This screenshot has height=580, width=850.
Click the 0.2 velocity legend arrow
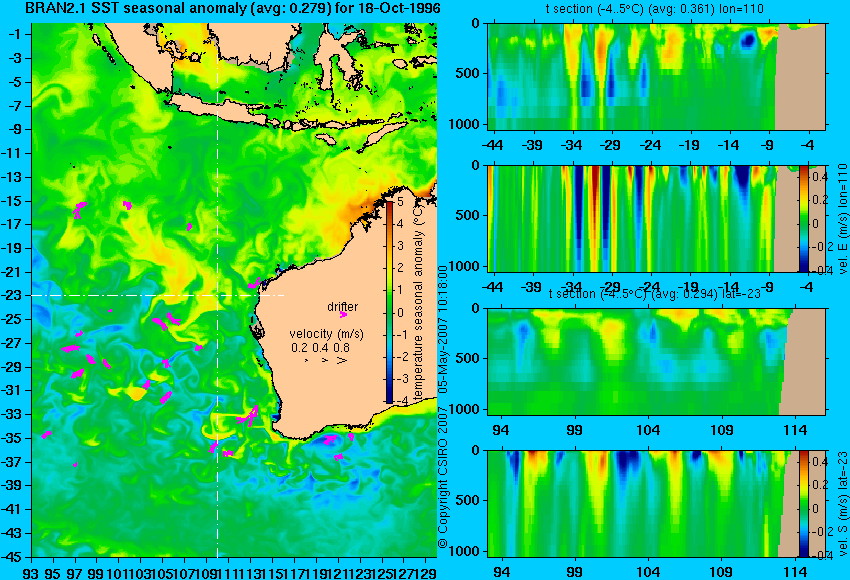(x=306, y=360)
